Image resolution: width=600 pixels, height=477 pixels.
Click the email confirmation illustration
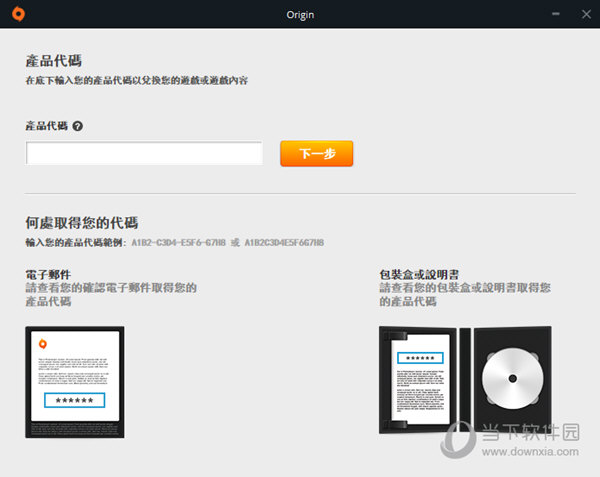pyautogui.click(x=75, y=381)
